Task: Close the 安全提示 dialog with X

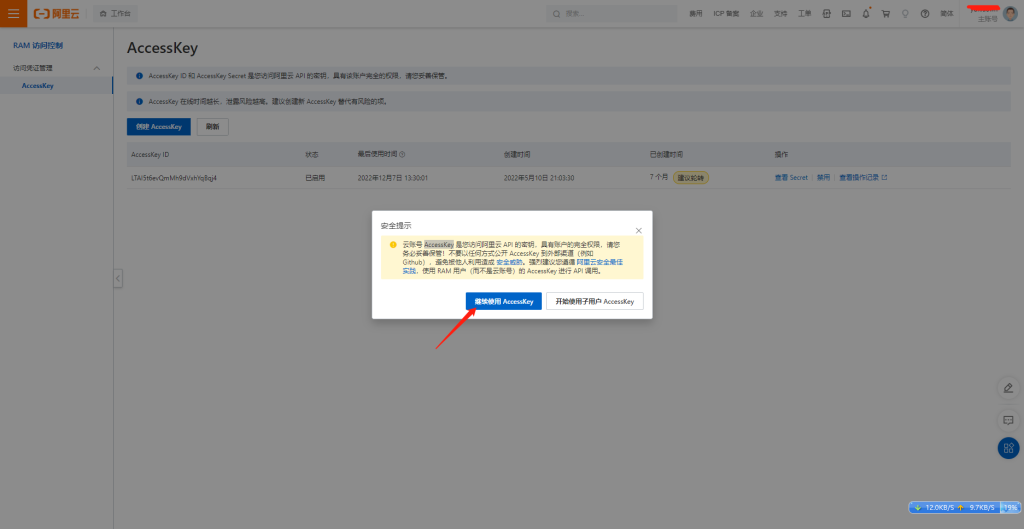Action: tap(639, 231)
